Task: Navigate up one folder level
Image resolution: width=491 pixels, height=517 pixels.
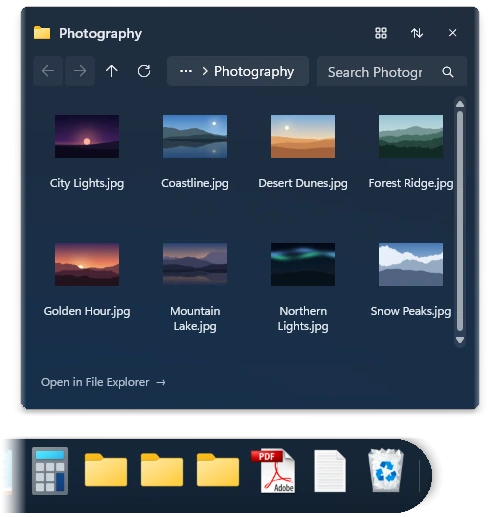Action: pyautogui.click(x=112, y=71)
